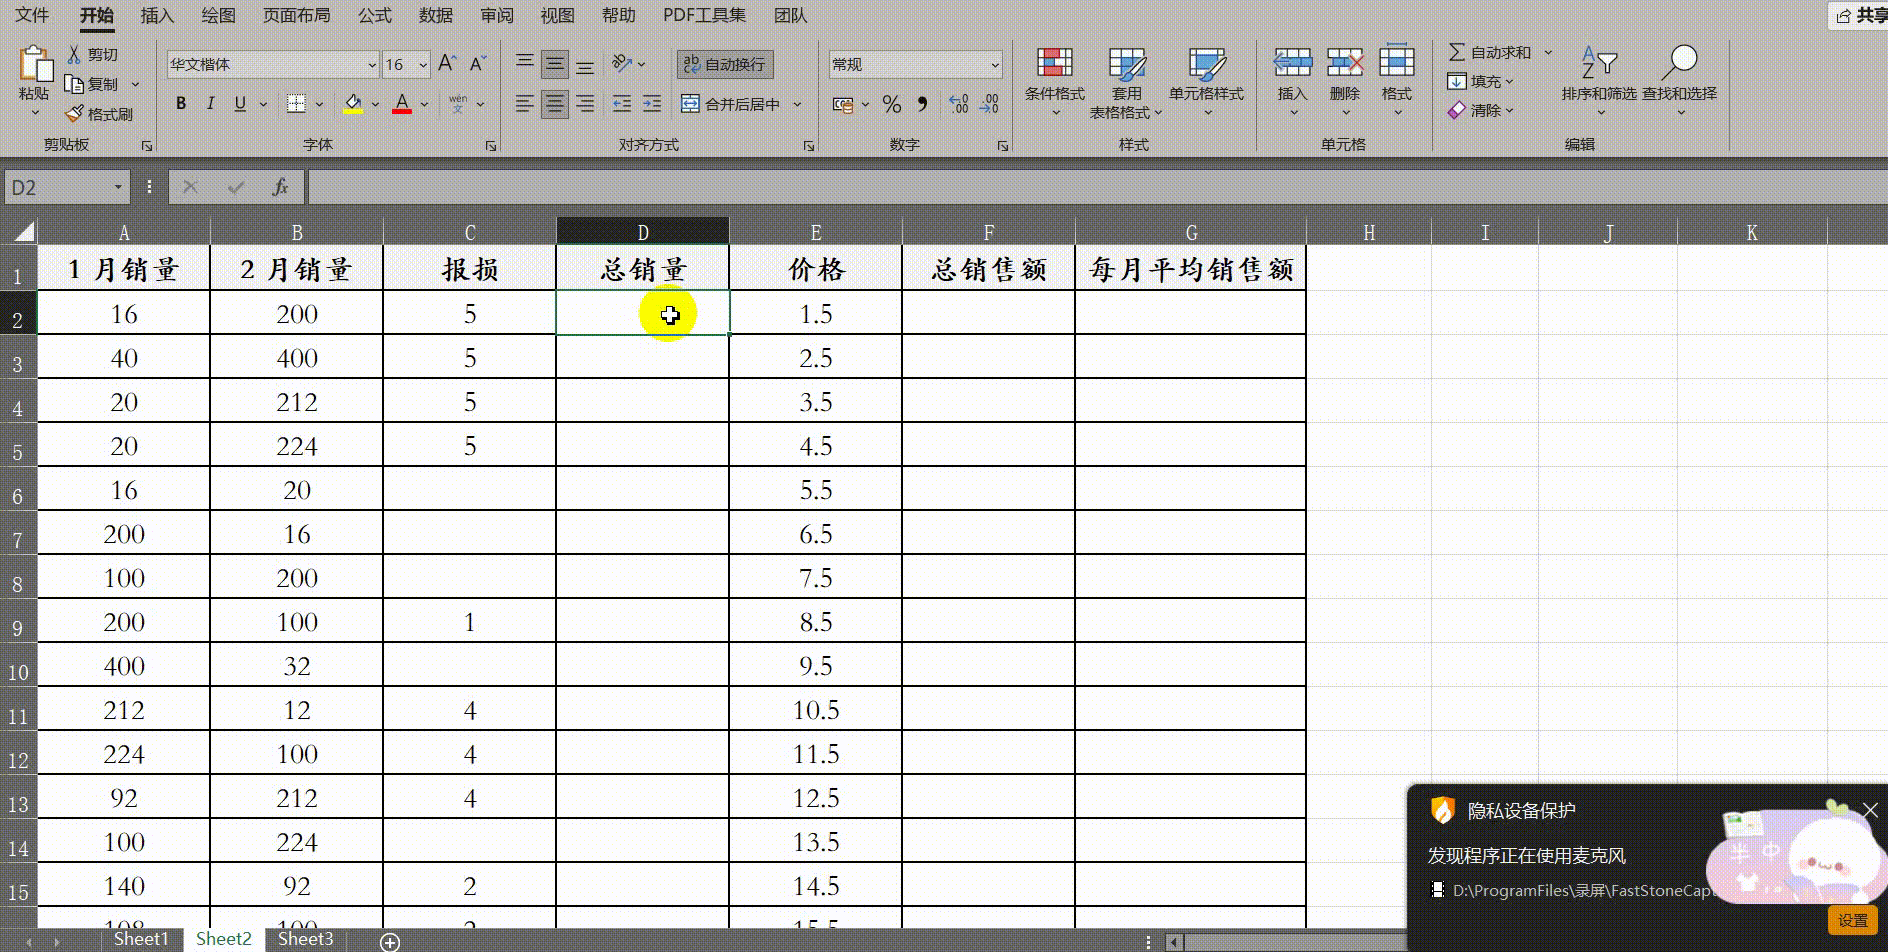Image resolution: width=1888 pixels, height=952 pixels.
Task: Increase font size with the large A
Action: 447,64
